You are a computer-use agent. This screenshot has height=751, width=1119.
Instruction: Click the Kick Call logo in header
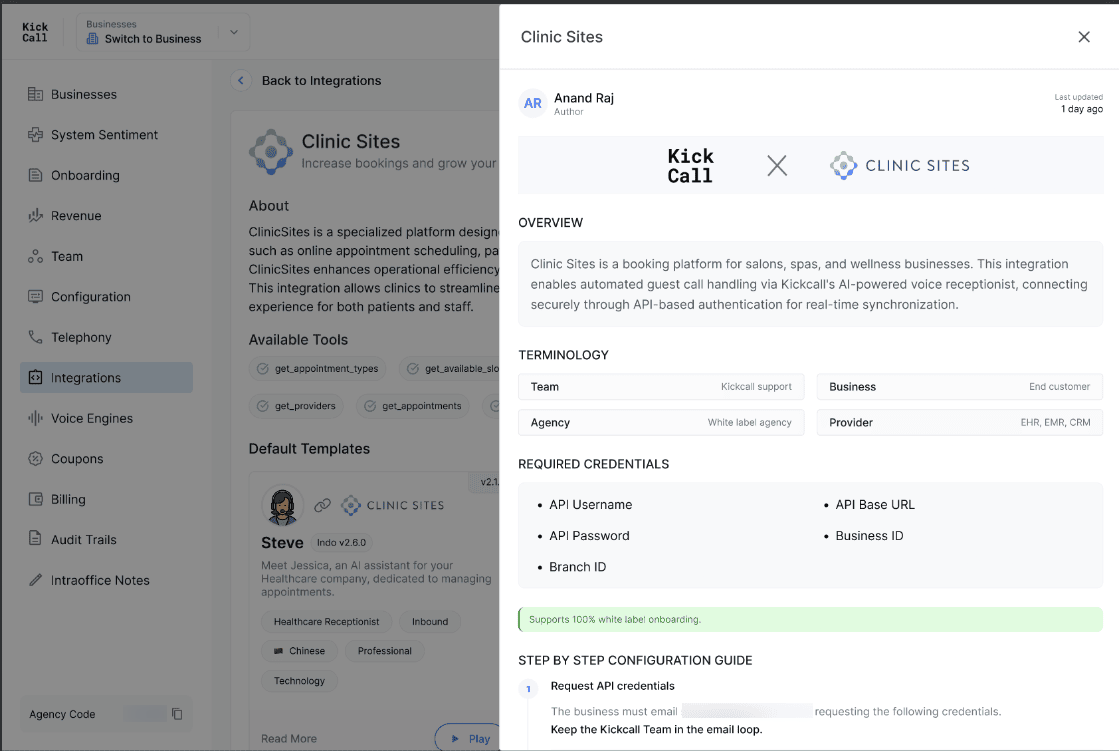pos(34,32)
